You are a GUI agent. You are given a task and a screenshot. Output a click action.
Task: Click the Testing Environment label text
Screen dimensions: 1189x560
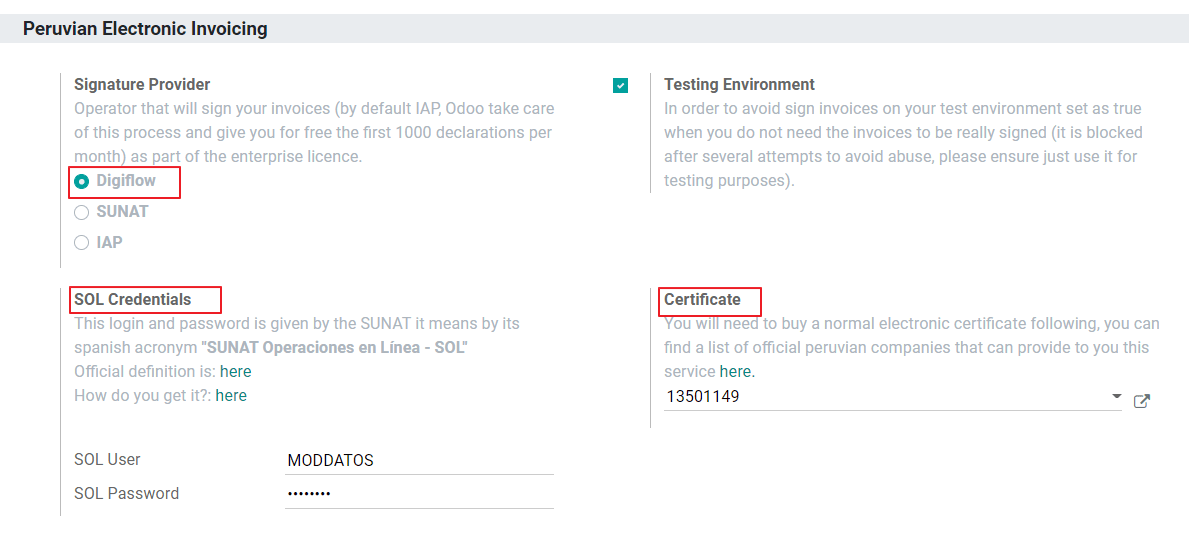click(739, 85)
